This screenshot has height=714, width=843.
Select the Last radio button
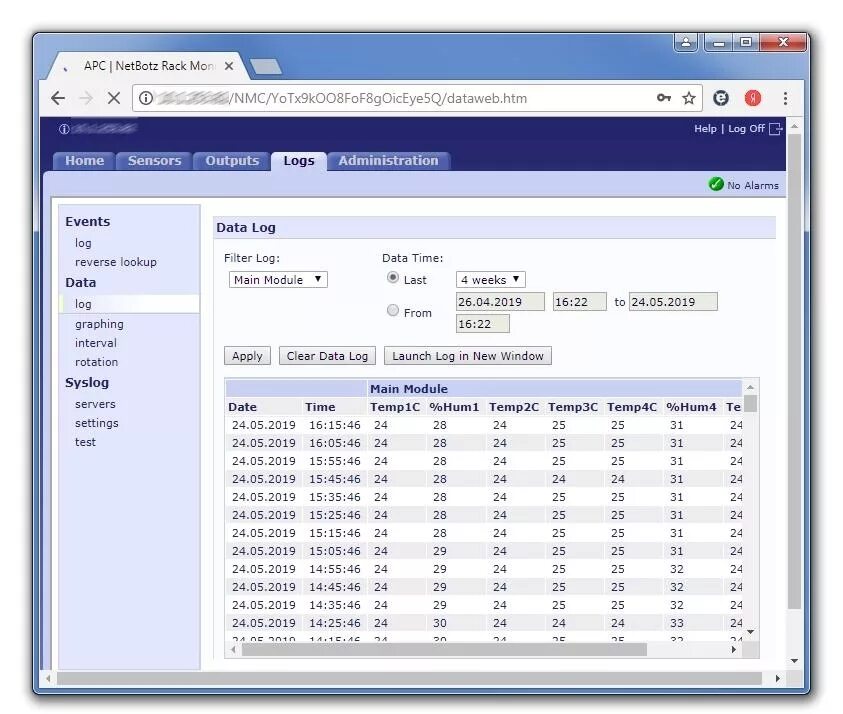(x=393, y=277)
